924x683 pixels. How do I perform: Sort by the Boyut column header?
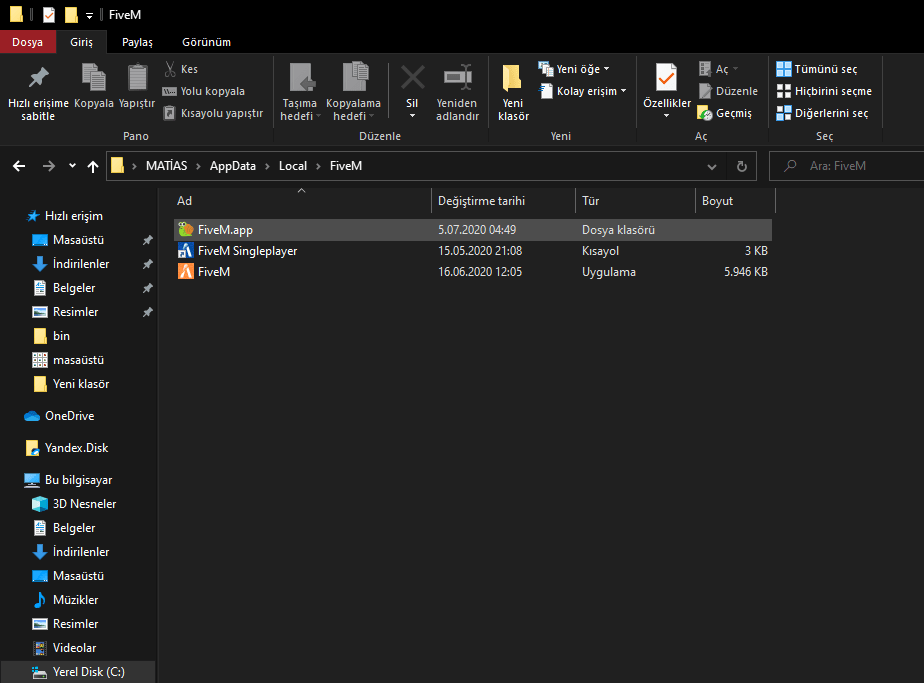coord(735,201)
